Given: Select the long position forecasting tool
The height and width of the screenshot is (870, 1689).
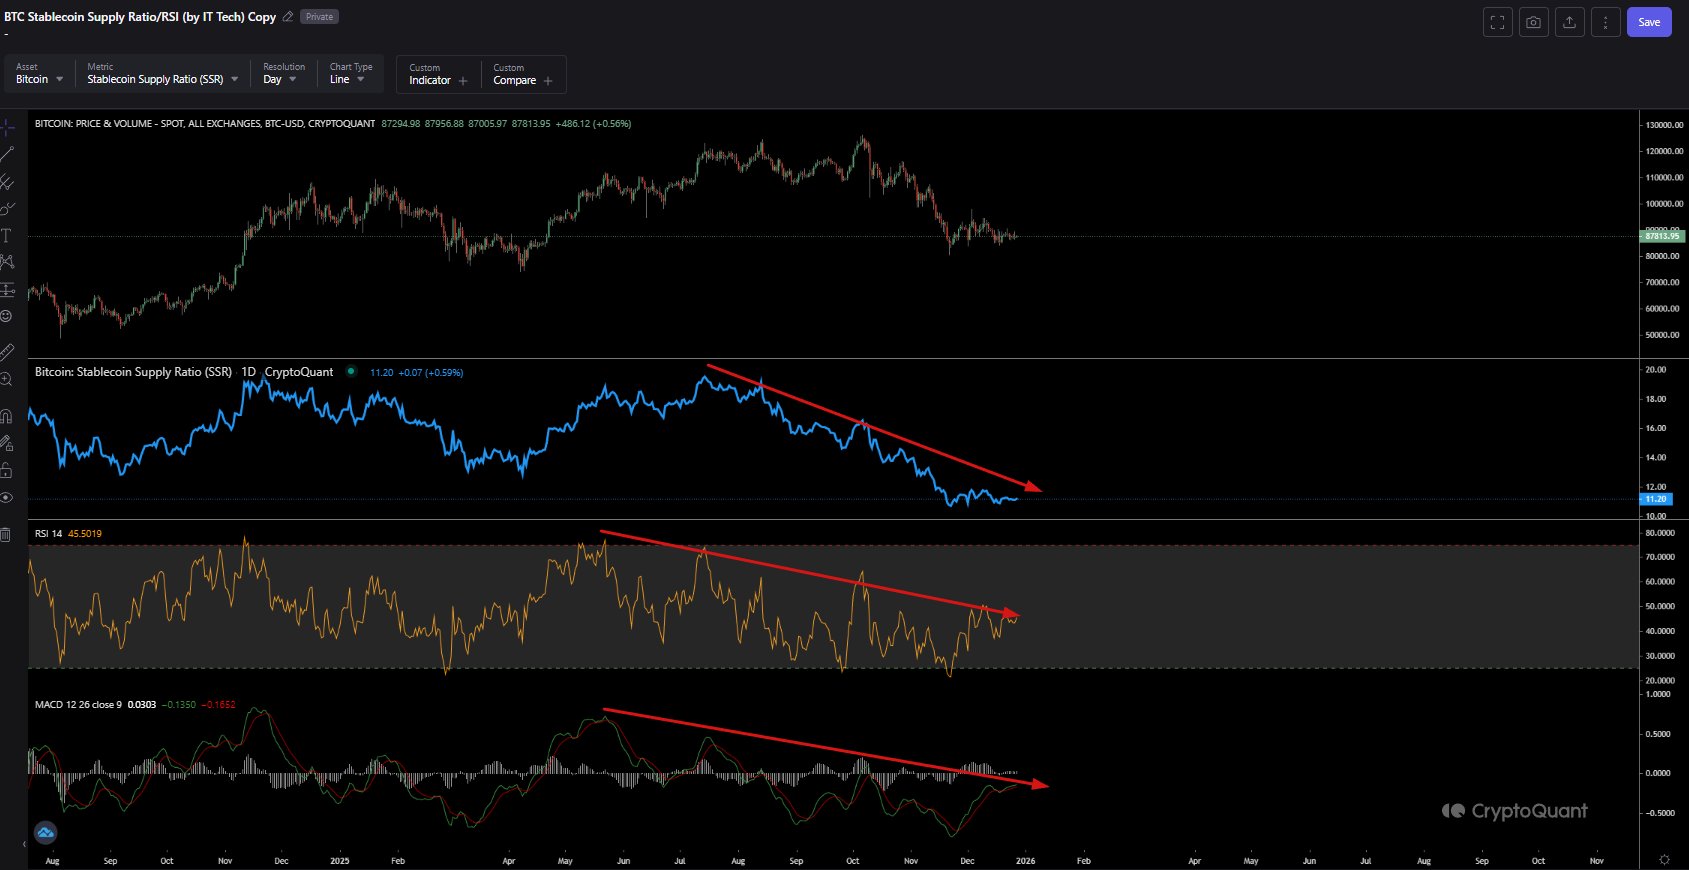Looking at the screenshot, I should coord(7,289).
